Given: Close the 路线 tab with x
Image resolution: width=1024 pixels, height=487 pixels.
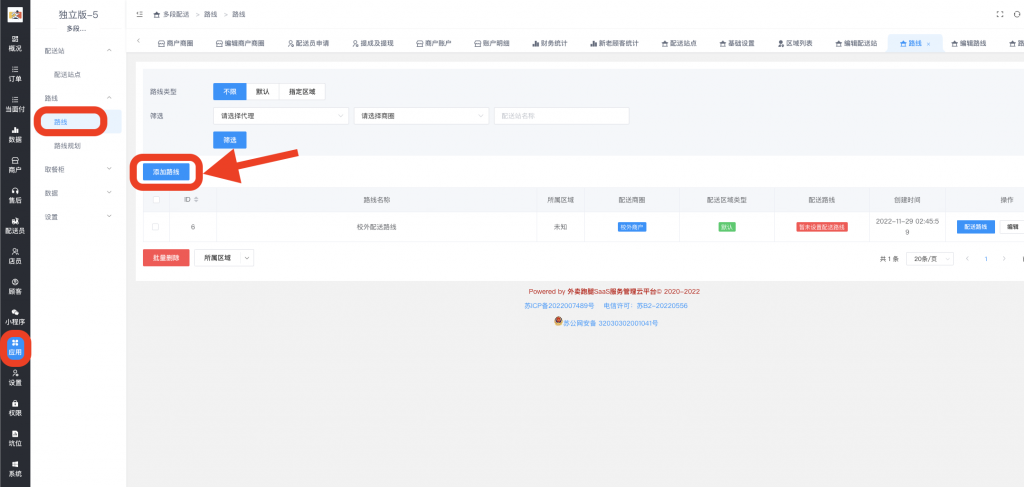Looking at the screenshot, I should [x=929, y=44].
